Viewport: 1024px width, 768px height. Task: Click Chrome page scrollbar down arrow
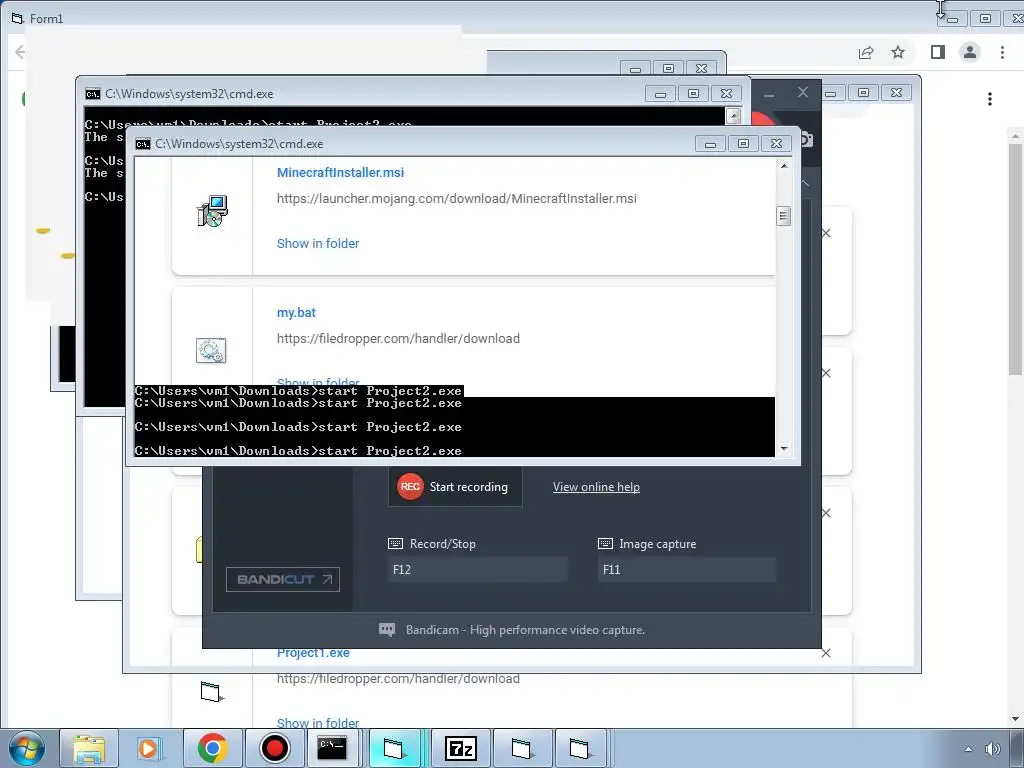[1015, 719]
